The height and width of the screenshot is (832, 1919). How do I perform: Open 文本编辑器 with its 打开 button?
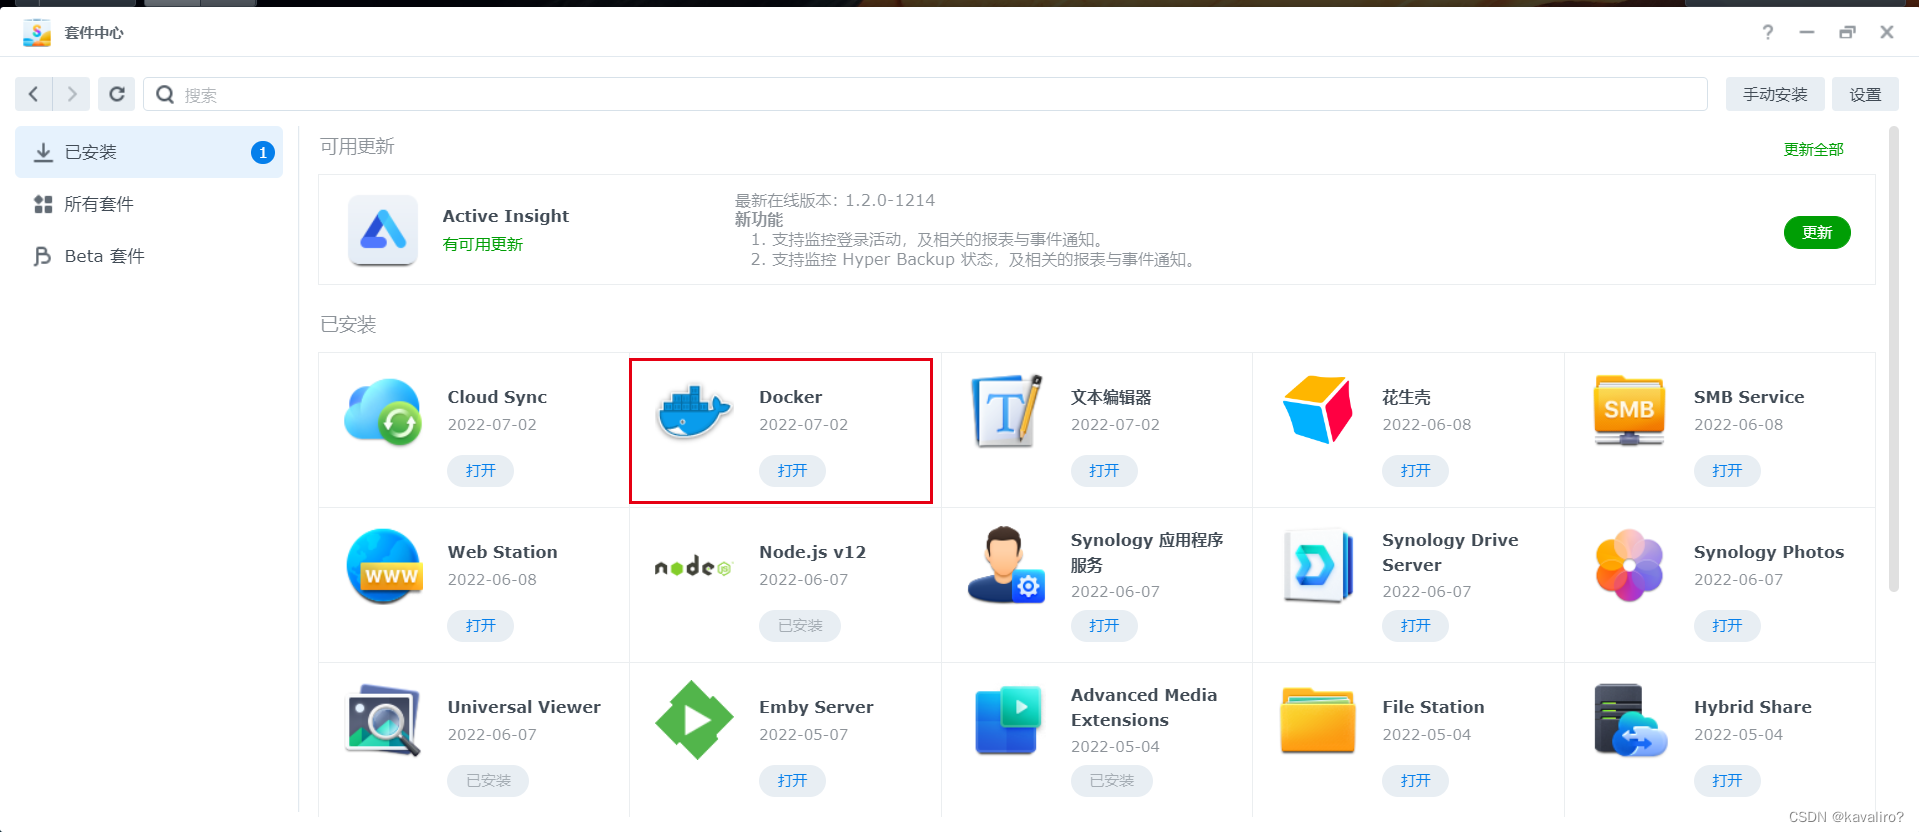point(1104,470)
